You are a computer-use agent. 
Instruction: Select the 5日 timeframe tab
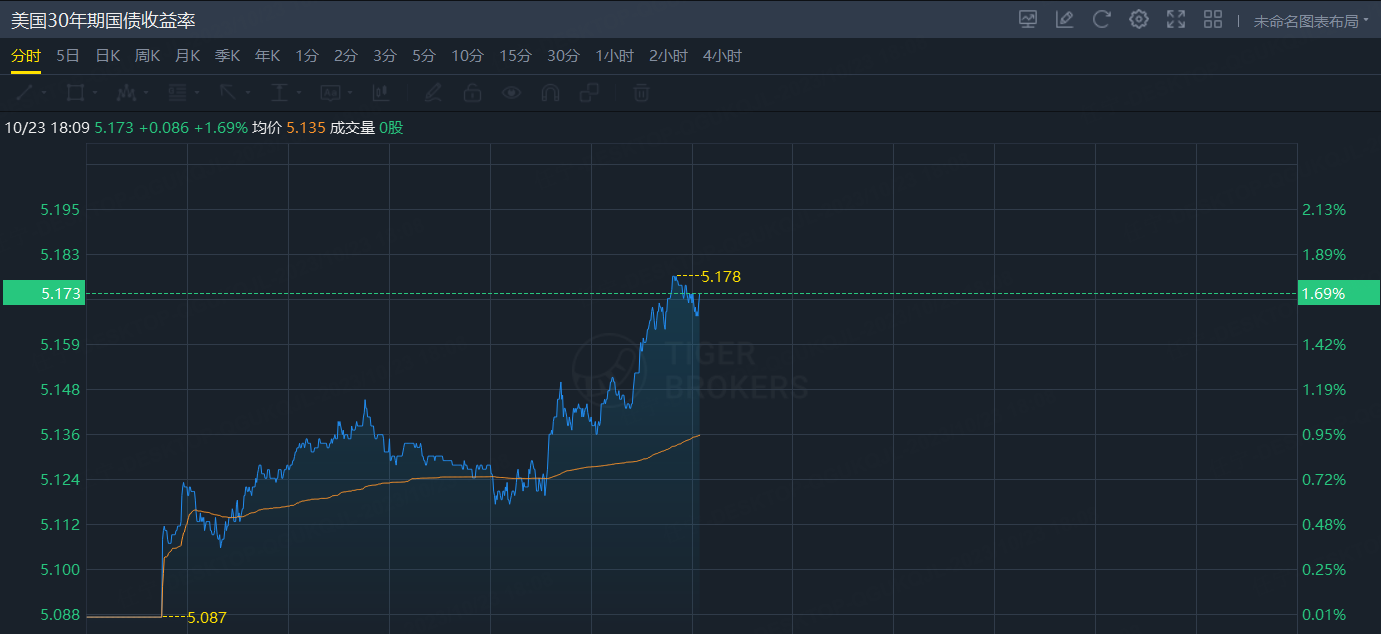68,56
